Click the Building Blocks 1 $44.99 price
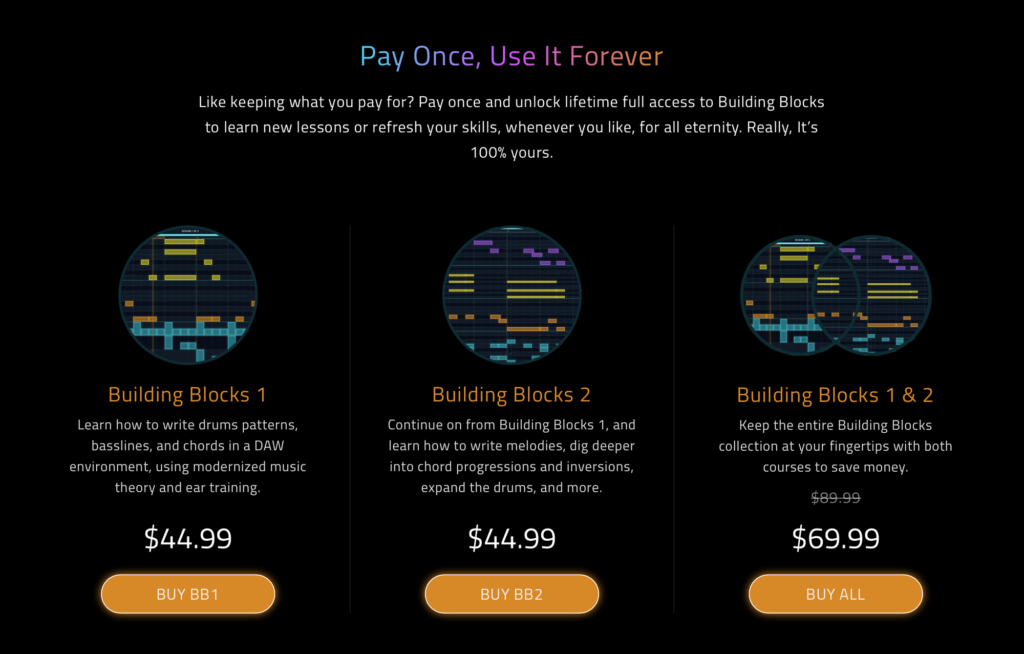The width and height of the screenshot is (1024, 654). pos(188,538)
